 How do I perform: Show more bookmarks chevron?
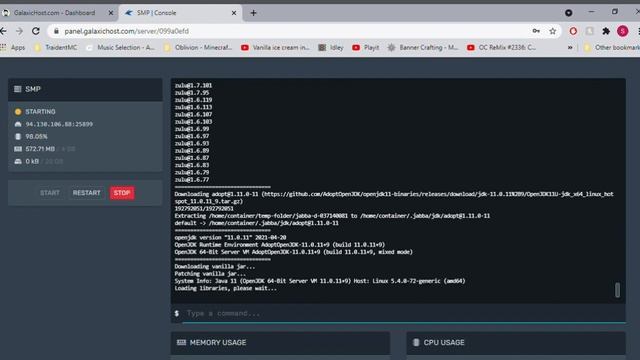(570, 47)
